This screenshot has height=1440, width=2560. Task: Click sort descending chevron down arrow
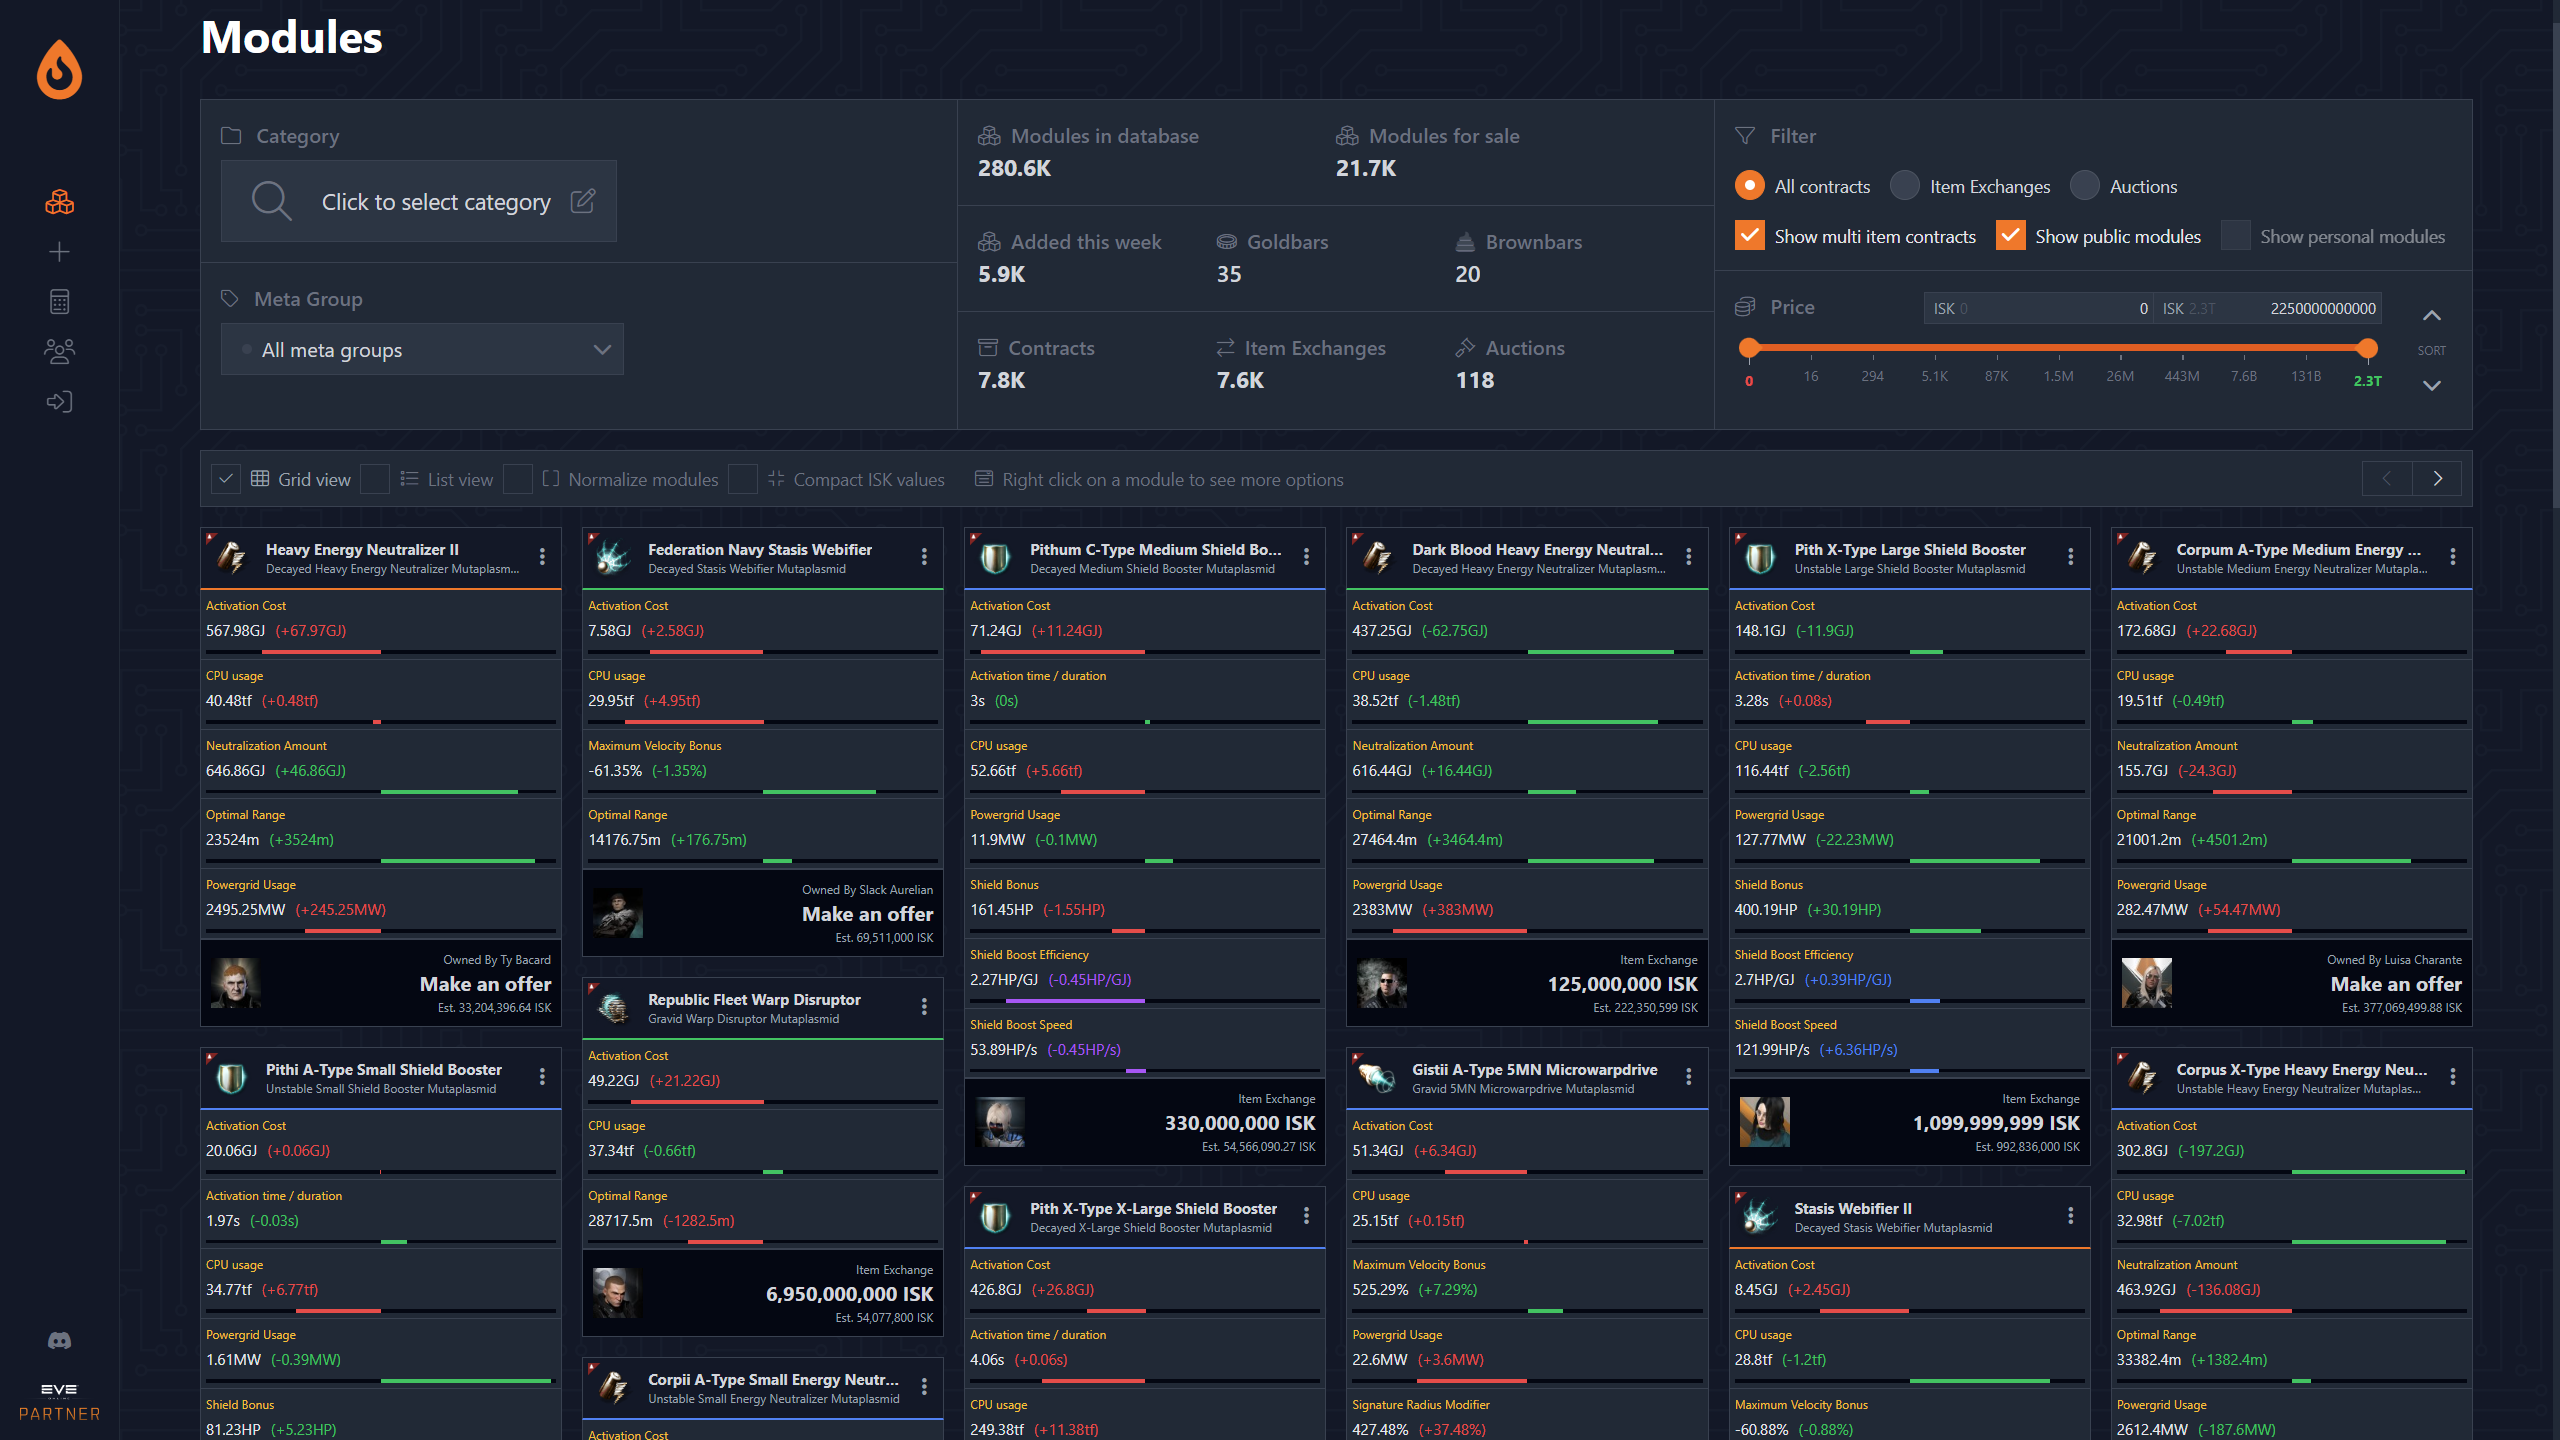pyautogui.click(x=2432, y=385)
